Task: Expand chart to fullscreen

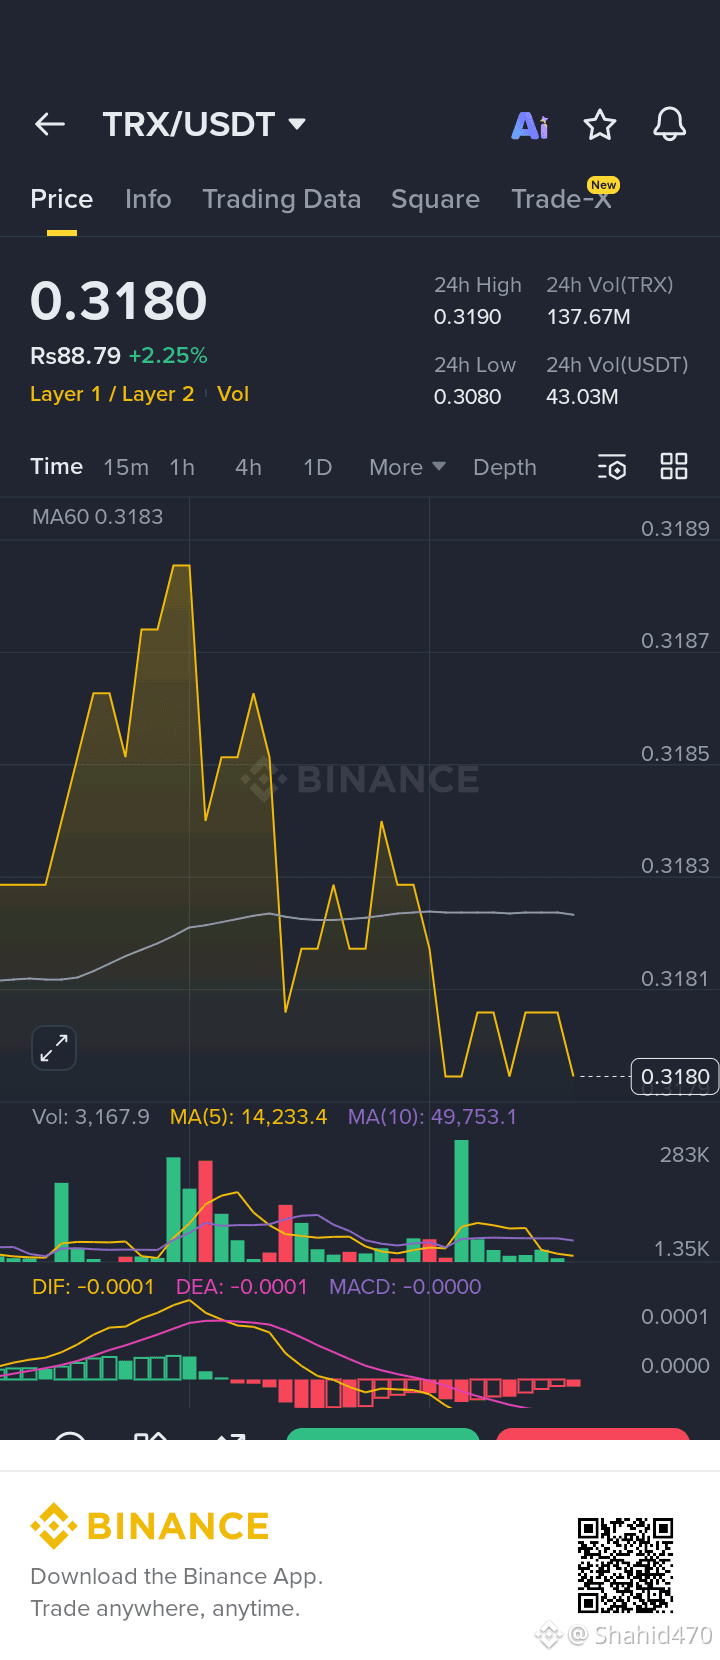Action: [x=54, y=1048]
